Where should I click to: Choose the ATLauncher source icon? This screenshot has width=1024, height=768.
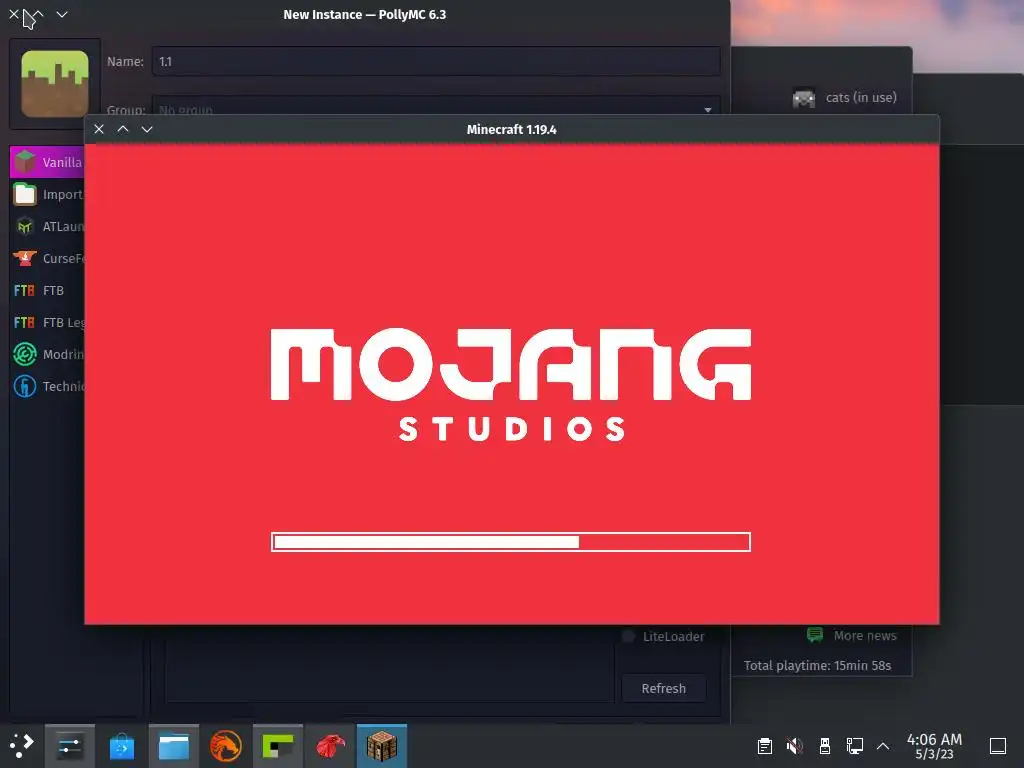click(x=25, y=226)
